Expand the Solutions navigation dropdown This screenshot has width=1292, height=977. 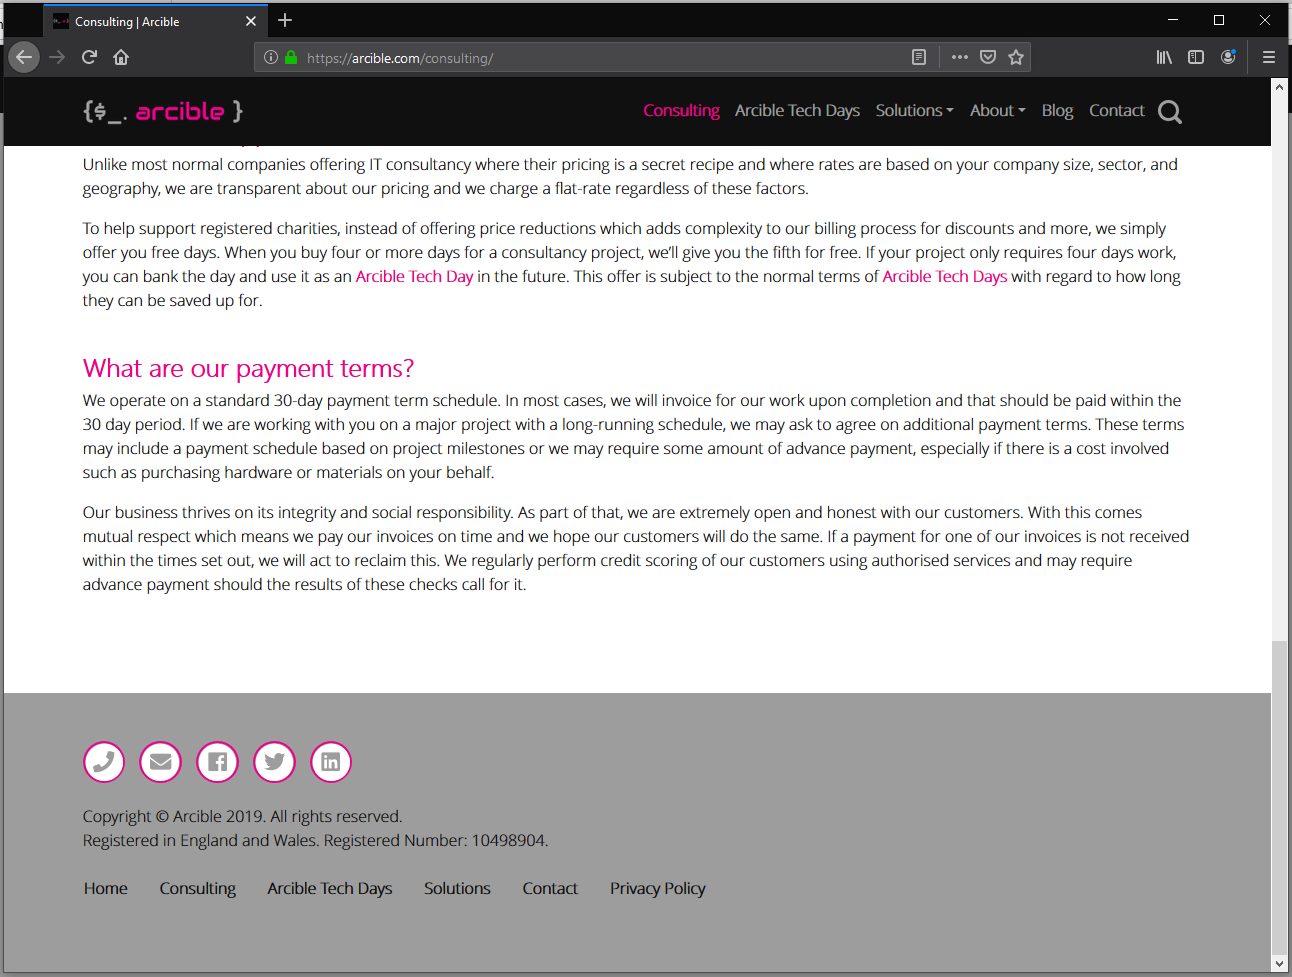(913, 111)
